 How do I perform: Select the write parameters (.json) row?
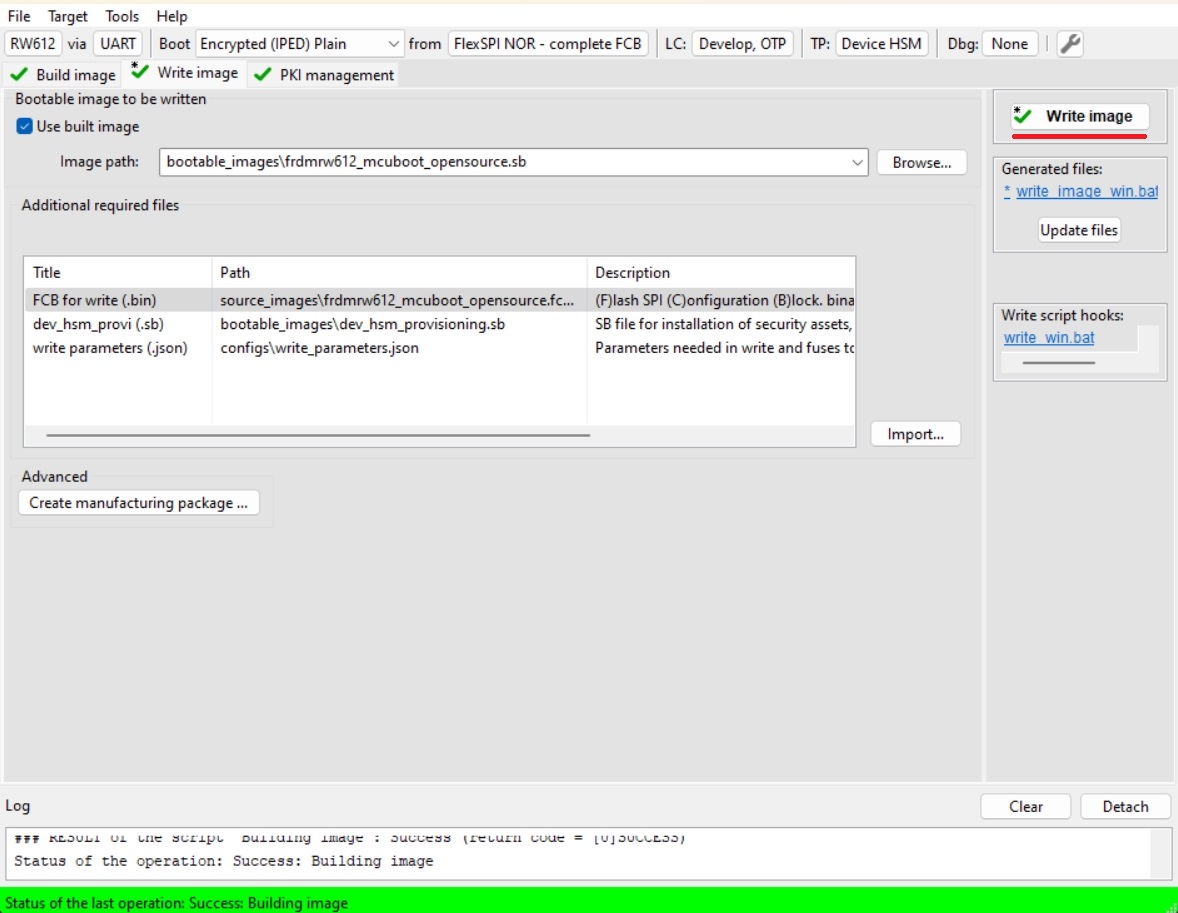[x=439, y=348]
